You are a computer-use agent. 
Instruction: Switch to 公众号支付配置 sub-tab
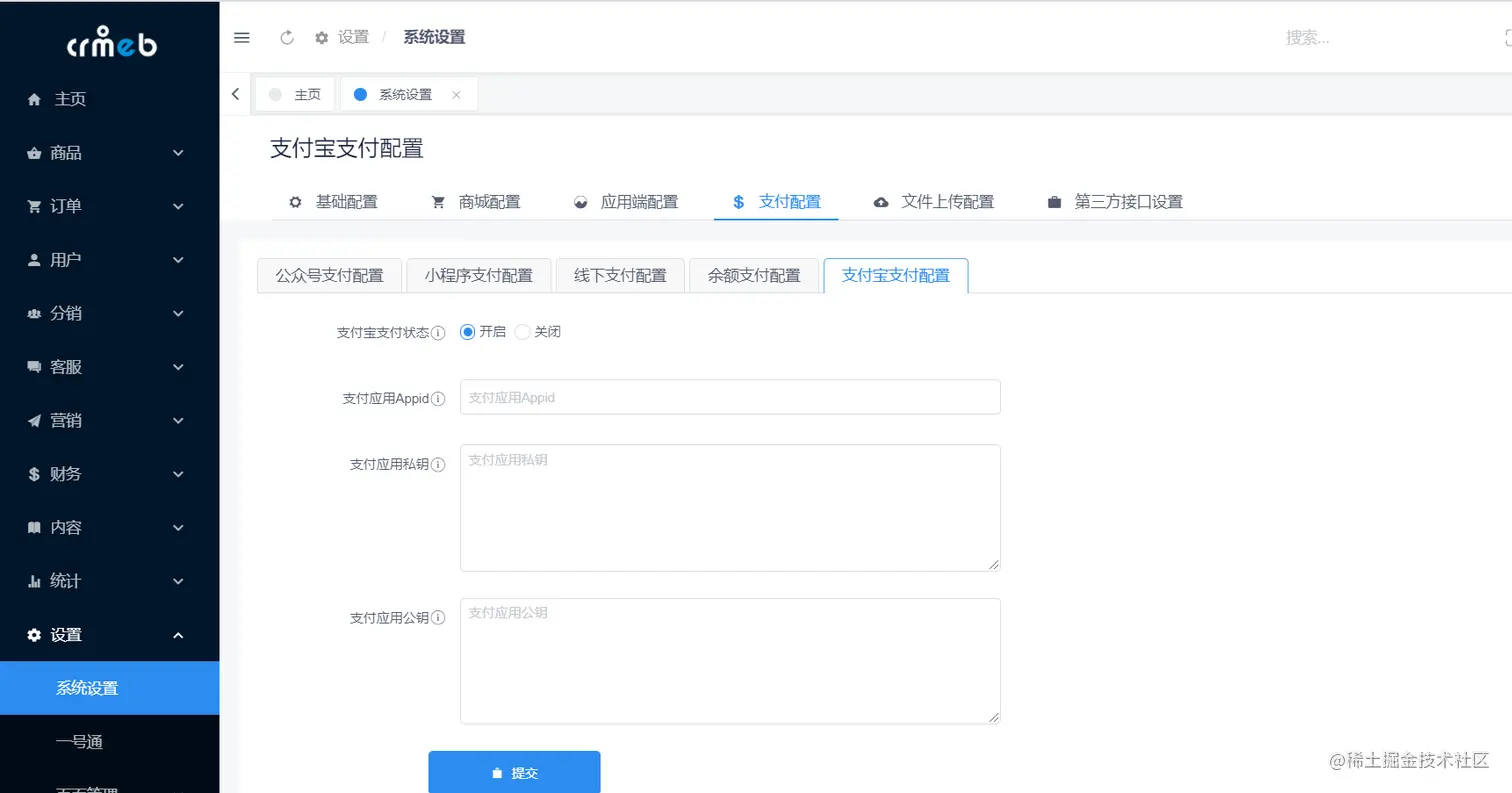tap(329, 275)
